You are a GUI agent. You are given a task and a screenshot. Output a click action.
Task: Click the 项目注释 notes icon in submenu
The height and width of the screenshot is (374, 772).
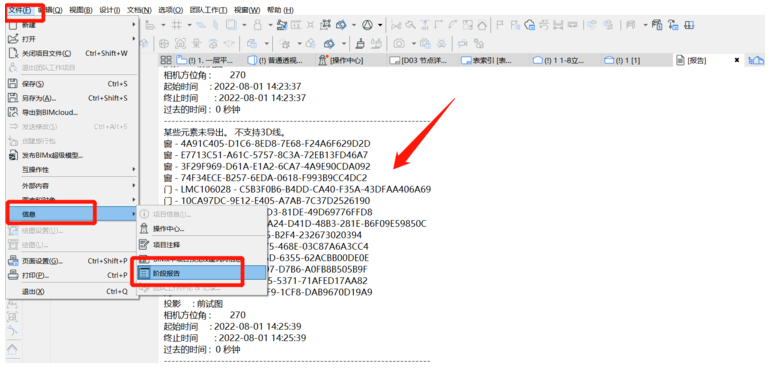click(144, 244)
